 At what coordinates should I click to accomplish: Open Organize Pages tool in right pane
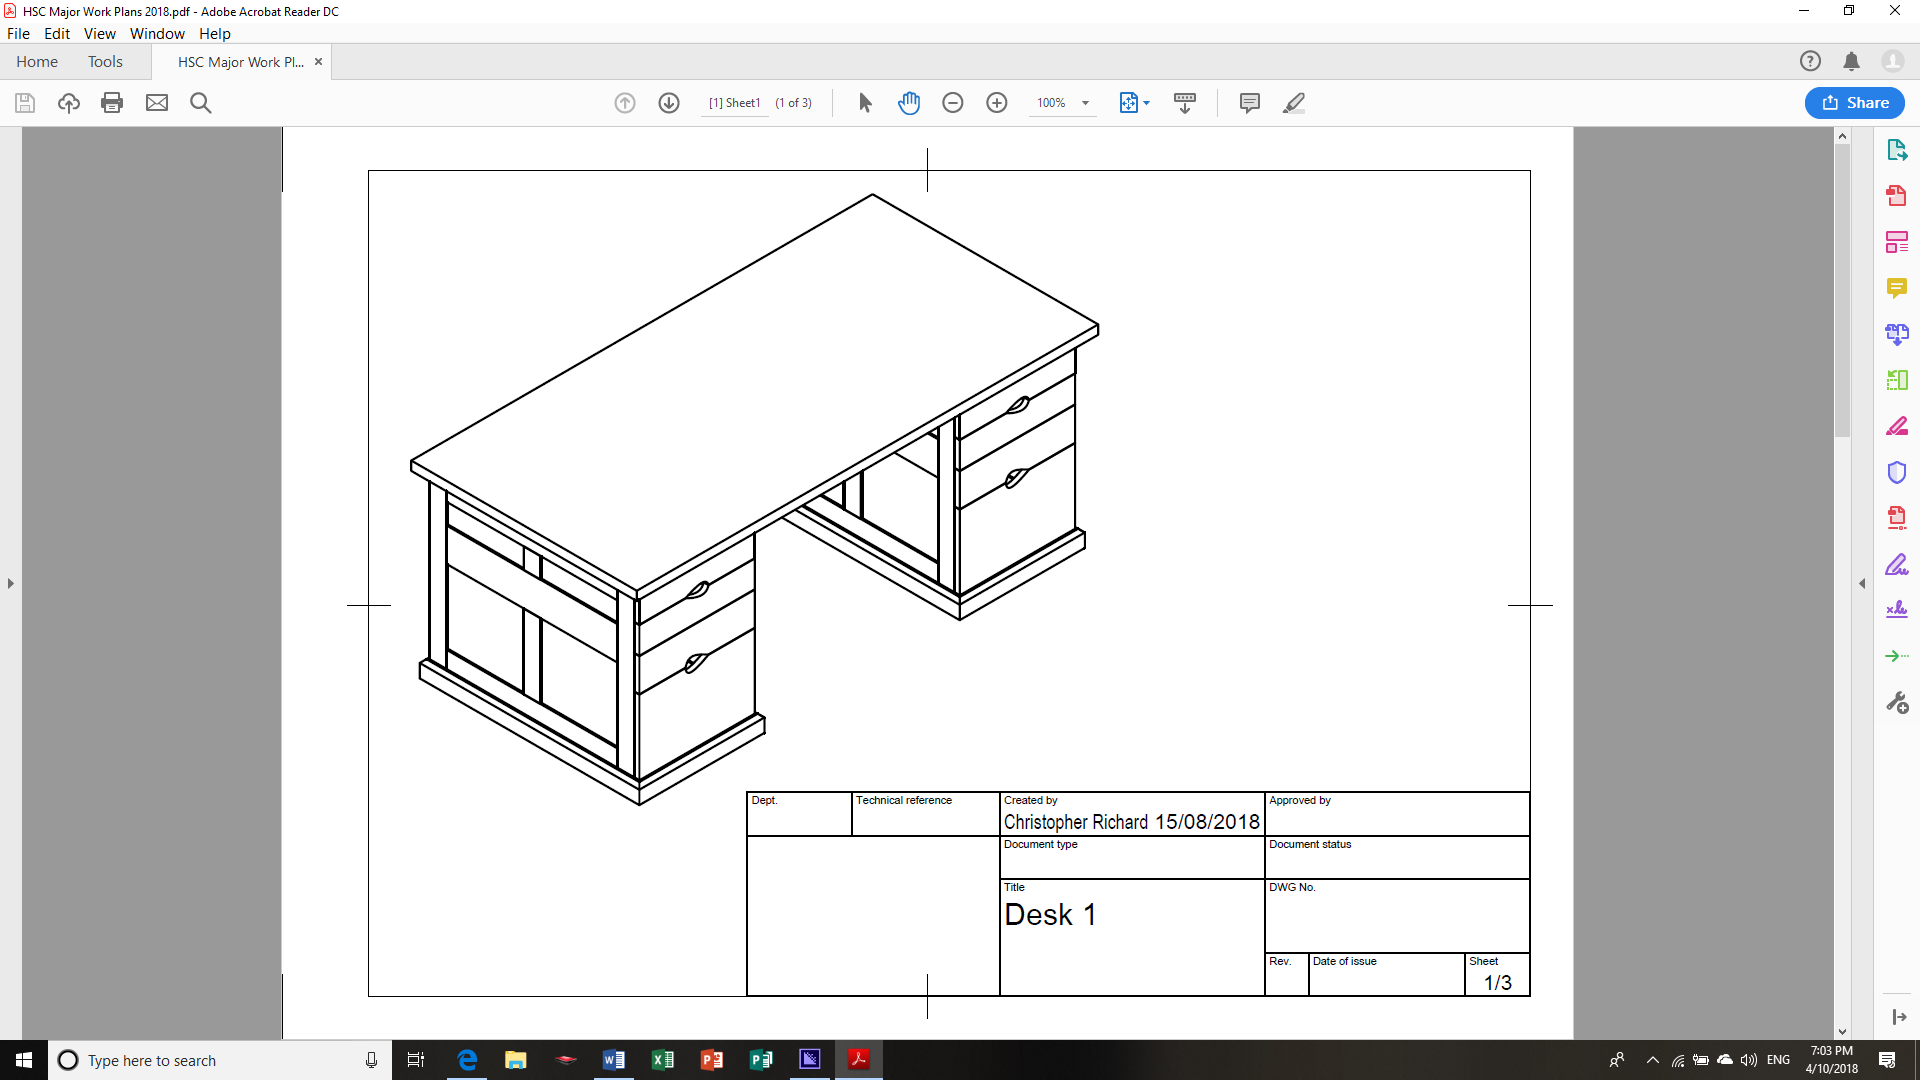coord(1897,380)
